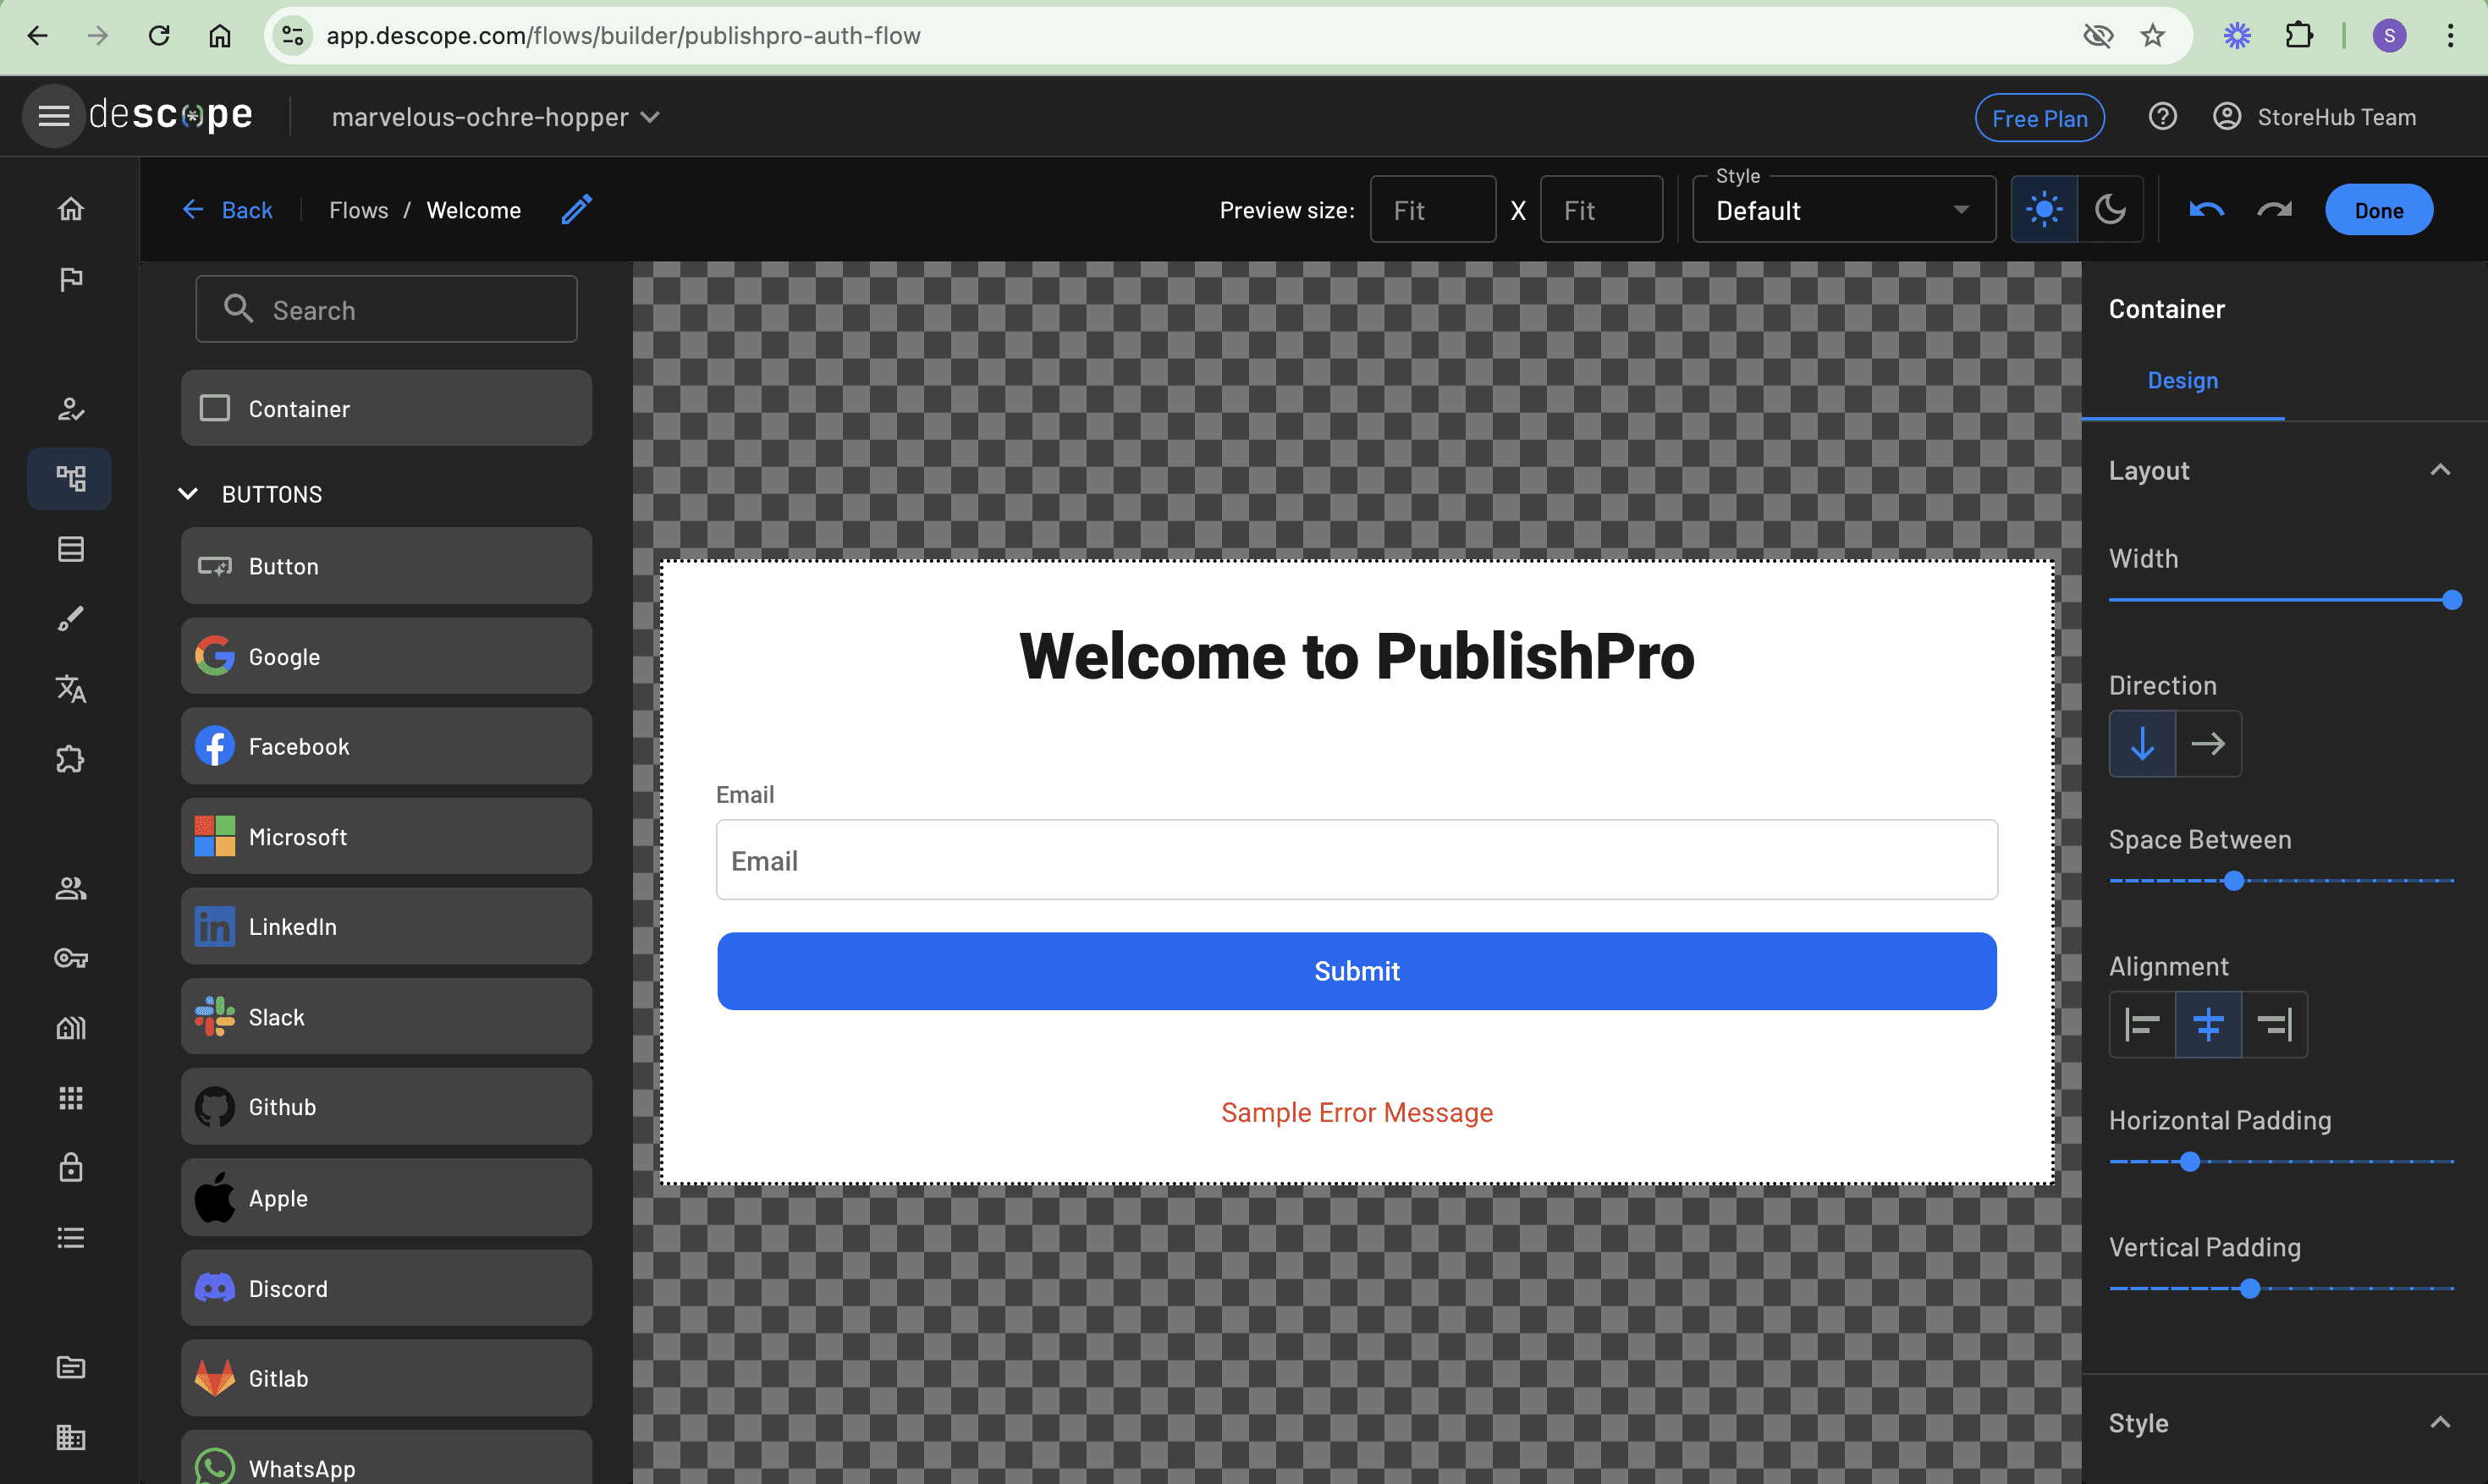
Task: Click Flows in the breadcrumb
Action: (x=358, y=210)
